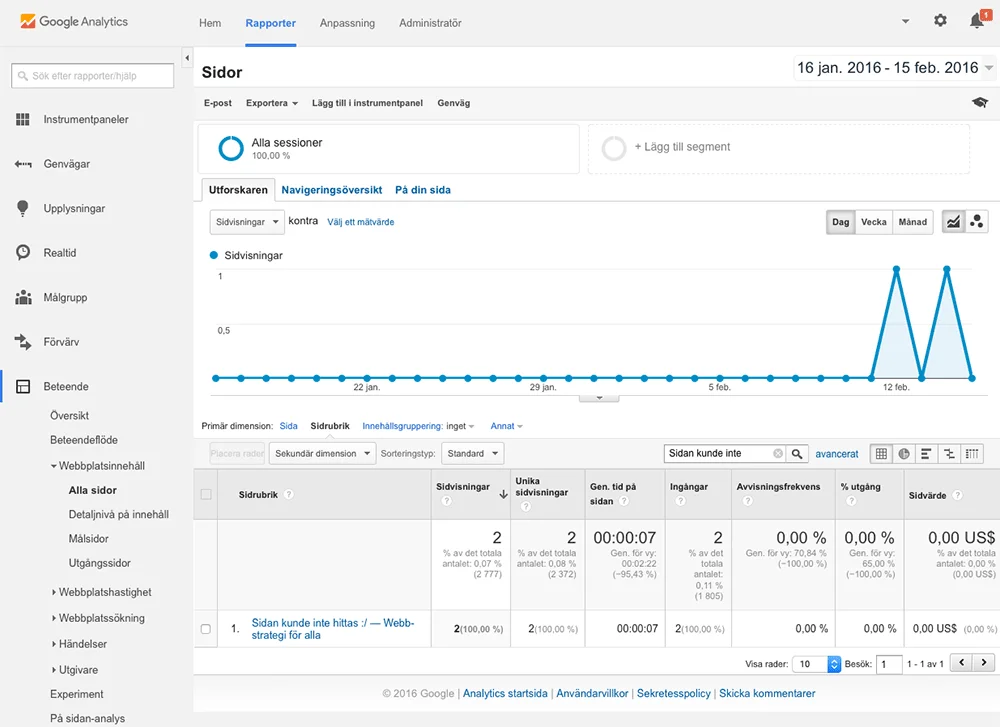Click the magnifier search button in table filter

point(797,454)
